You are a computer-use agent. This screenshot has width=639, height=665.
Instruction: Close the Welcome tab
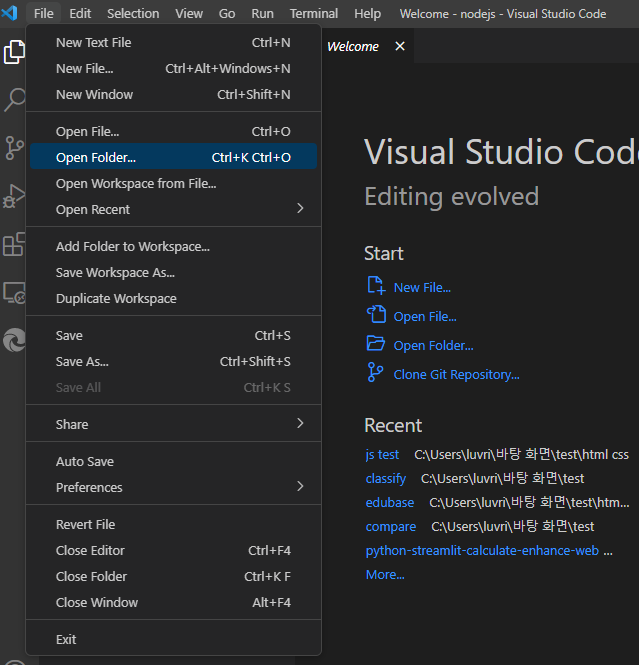(x=400, y=46)
